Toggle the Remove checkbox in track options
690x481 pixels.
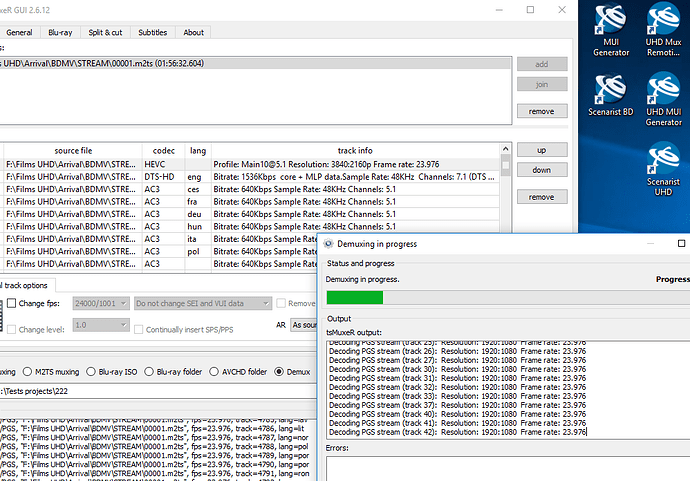281,303
